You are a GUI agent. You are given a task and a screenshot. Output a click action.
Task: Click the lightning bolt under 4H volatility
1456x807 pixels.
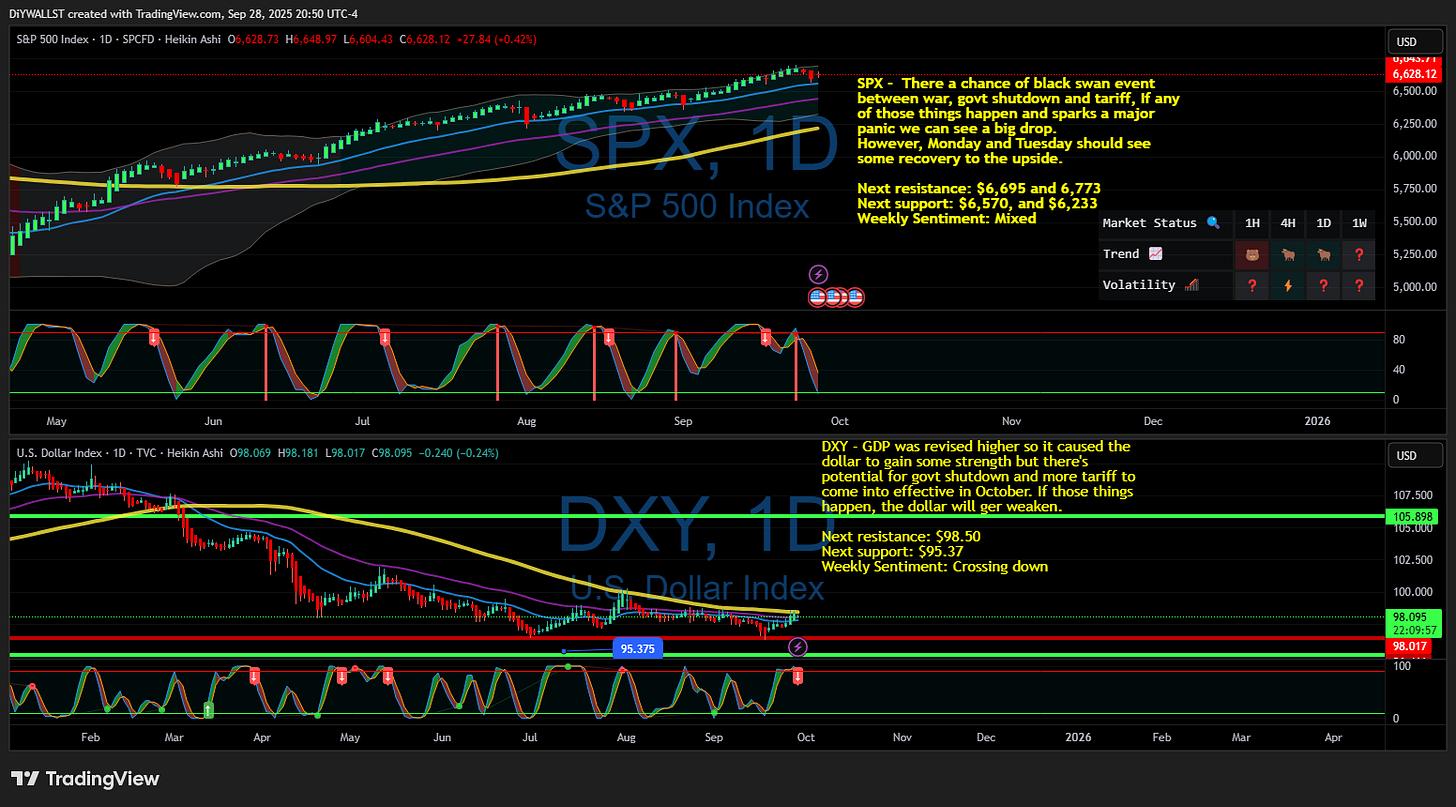click(x=1288, y=285)
